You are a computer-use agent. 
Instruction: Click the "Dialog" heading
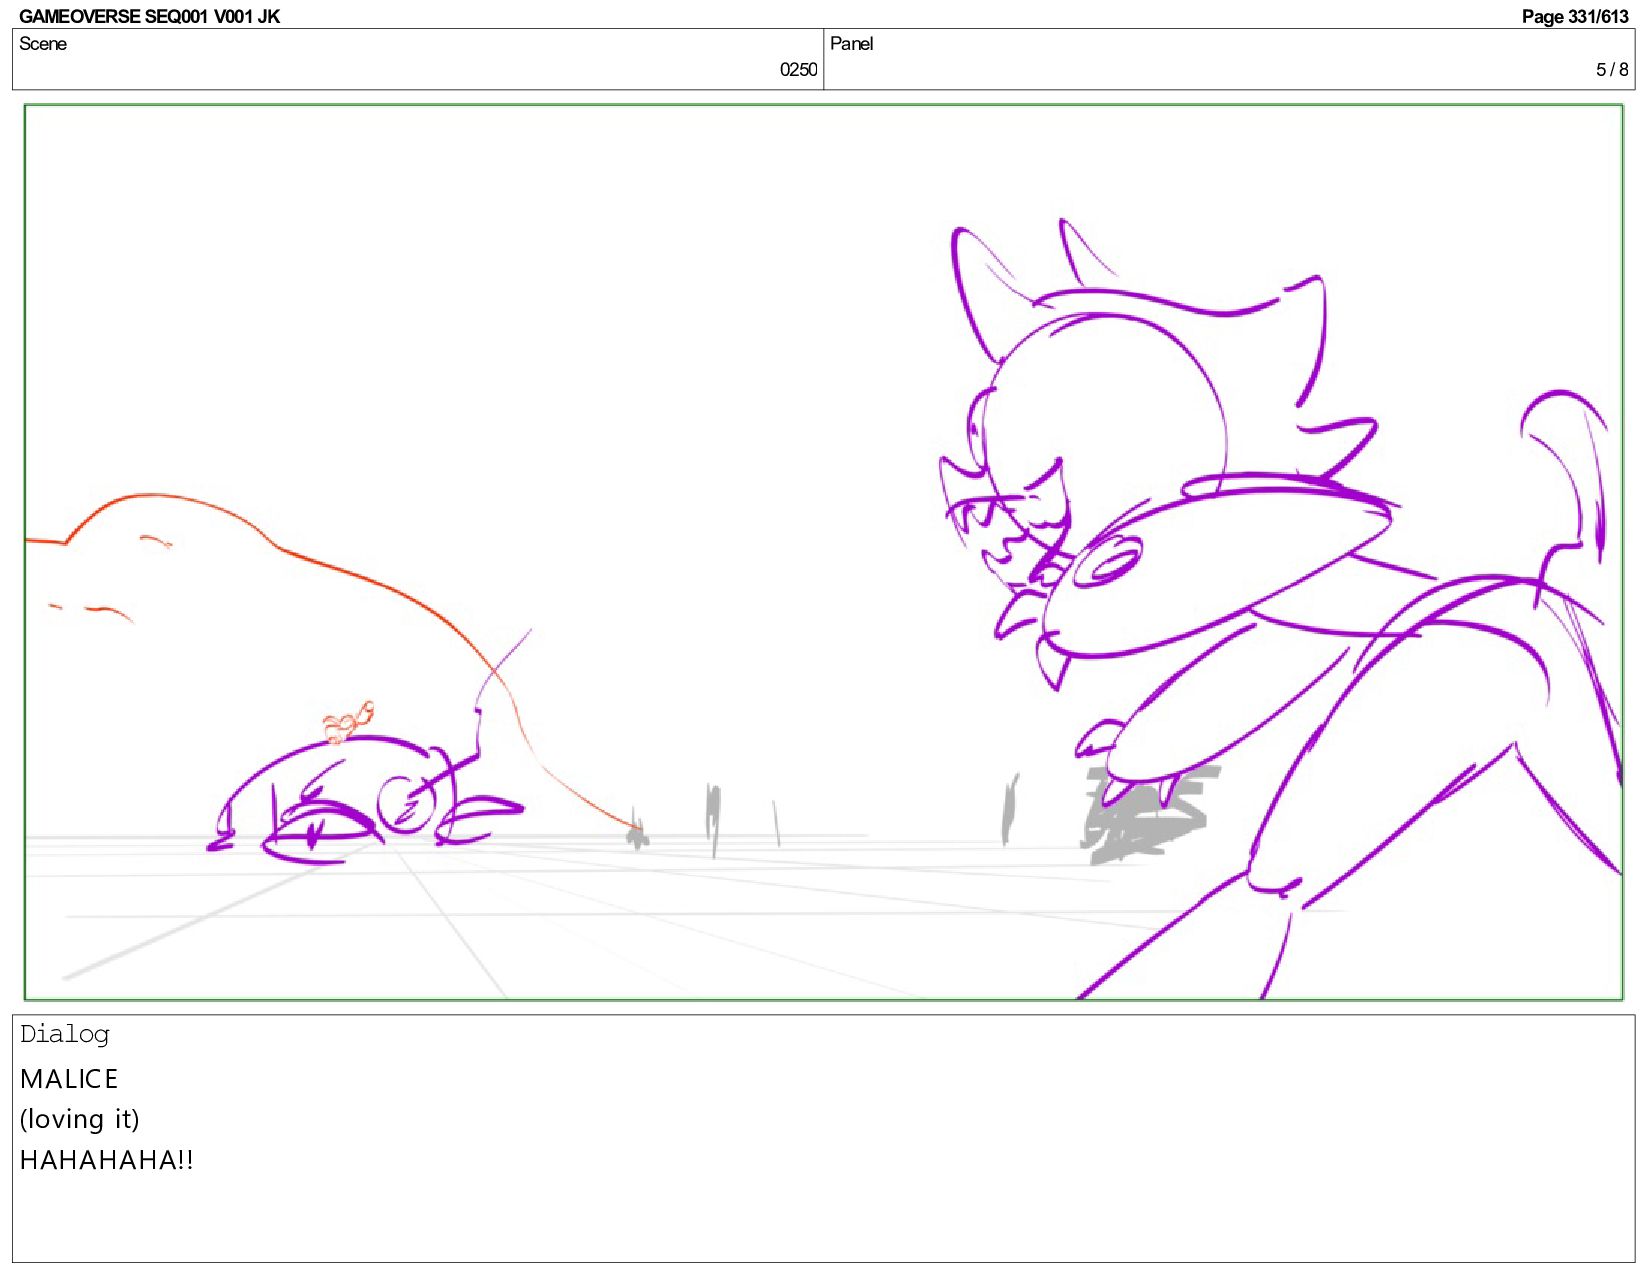click(x=64, y=1035)
